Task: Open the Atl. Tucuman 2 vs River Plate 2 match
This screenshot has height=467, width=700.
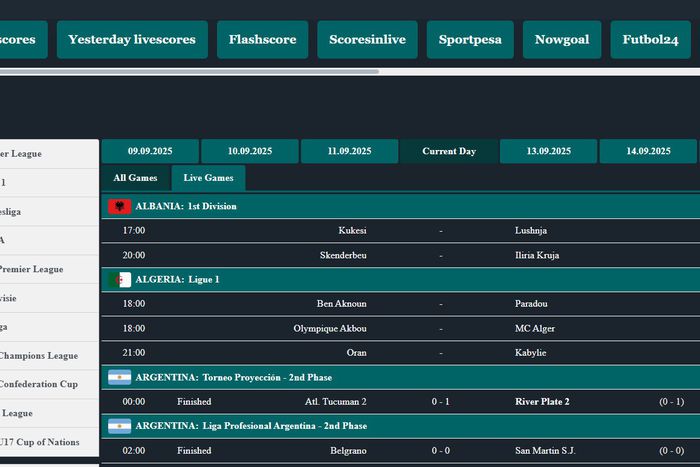Action: coord(400,402)
